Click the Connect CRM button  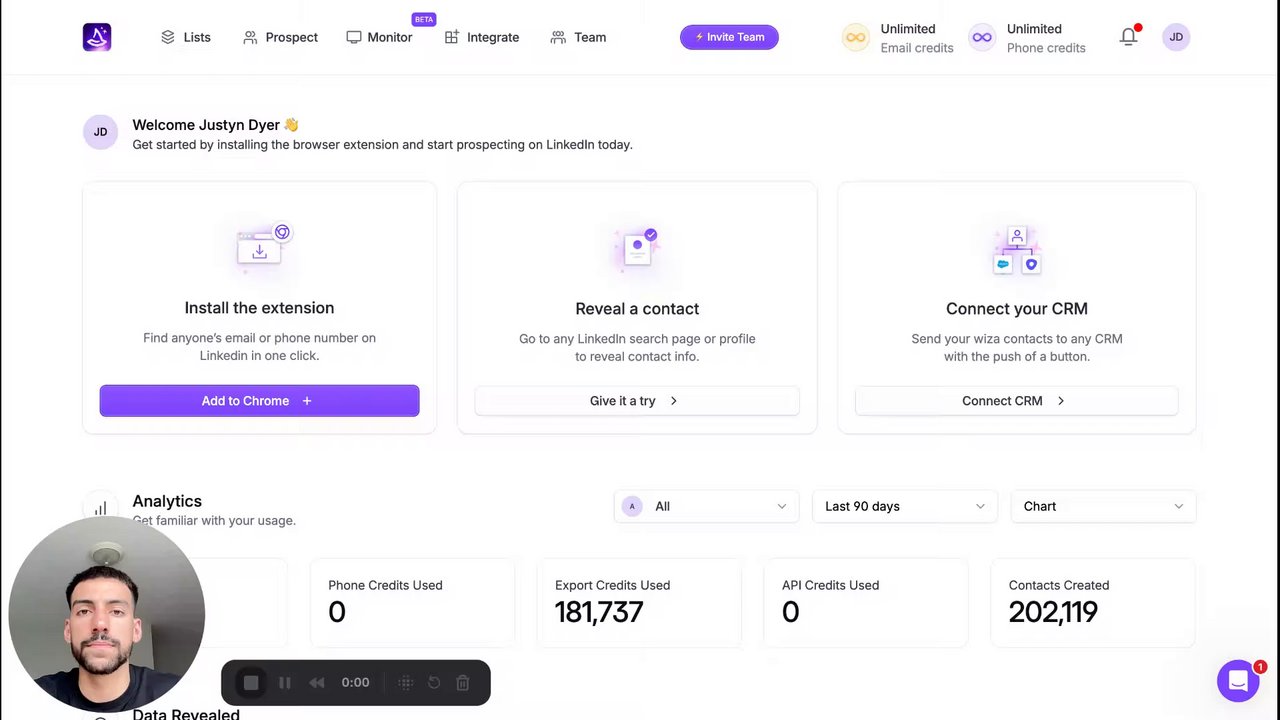point(1016,401)
